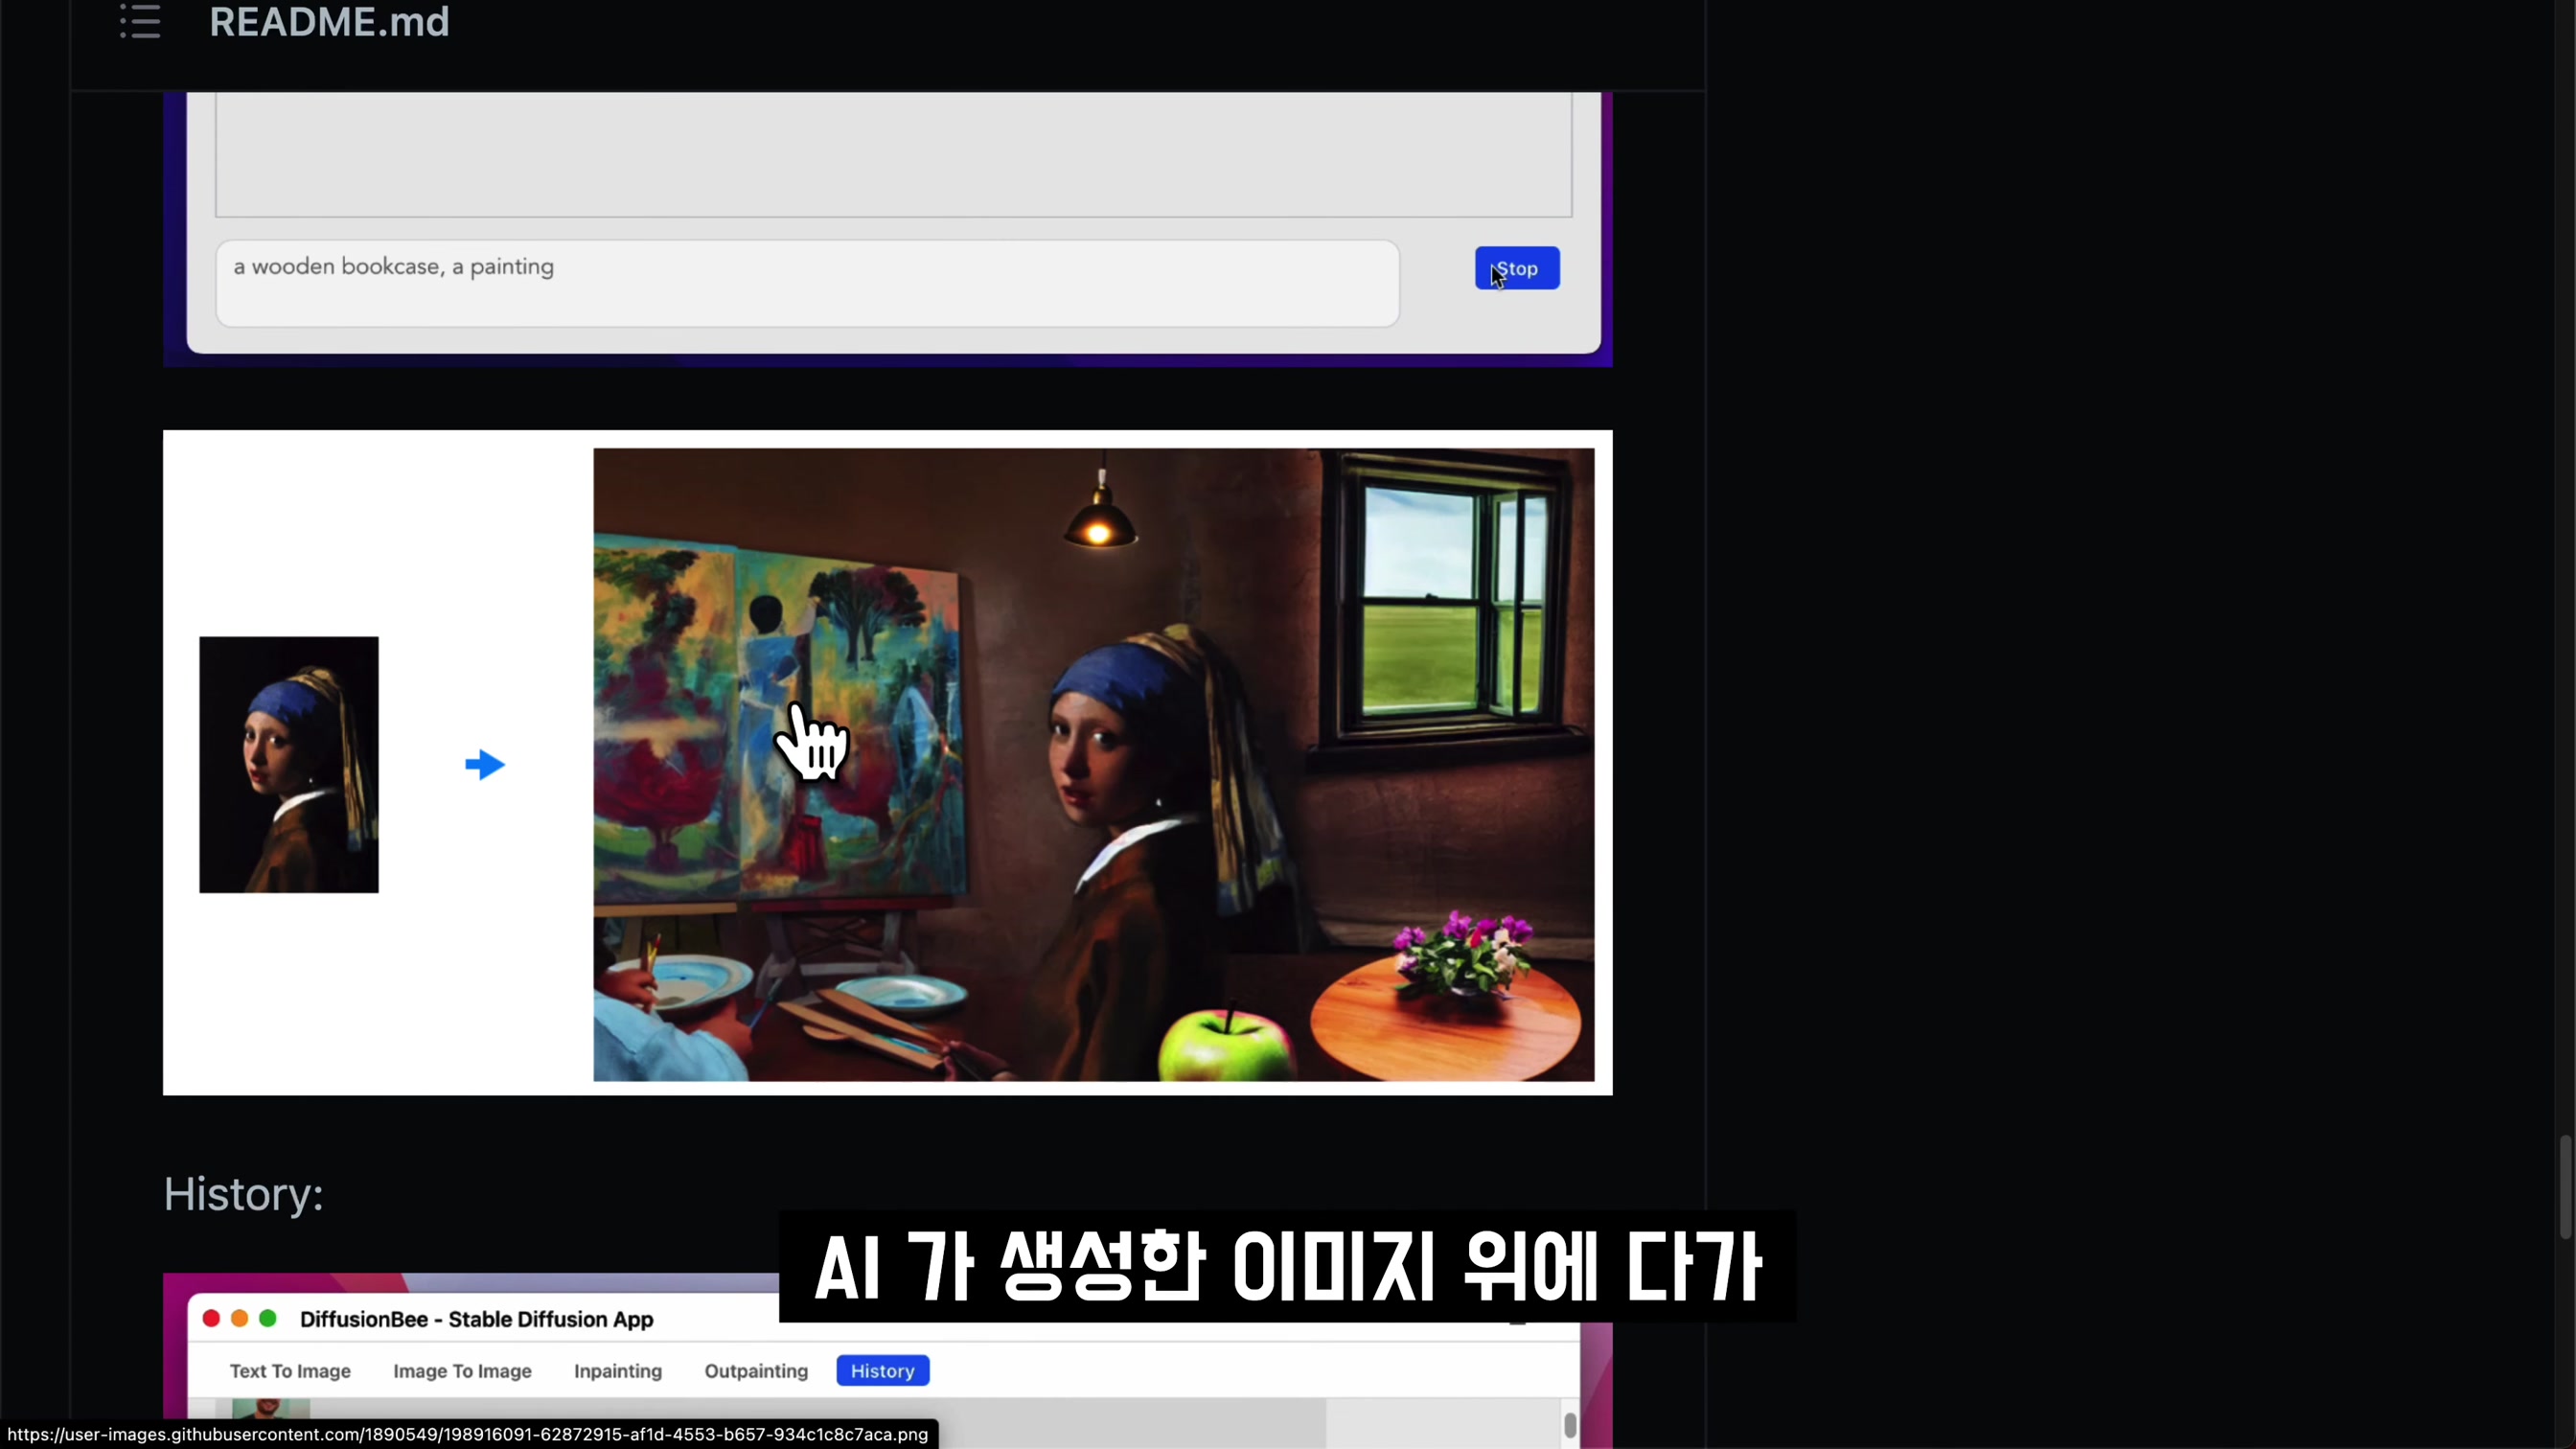Click the green zoom dot of DiffusionBee window
Screen dimensions: 2576x1449
(x=268, y=1318)
